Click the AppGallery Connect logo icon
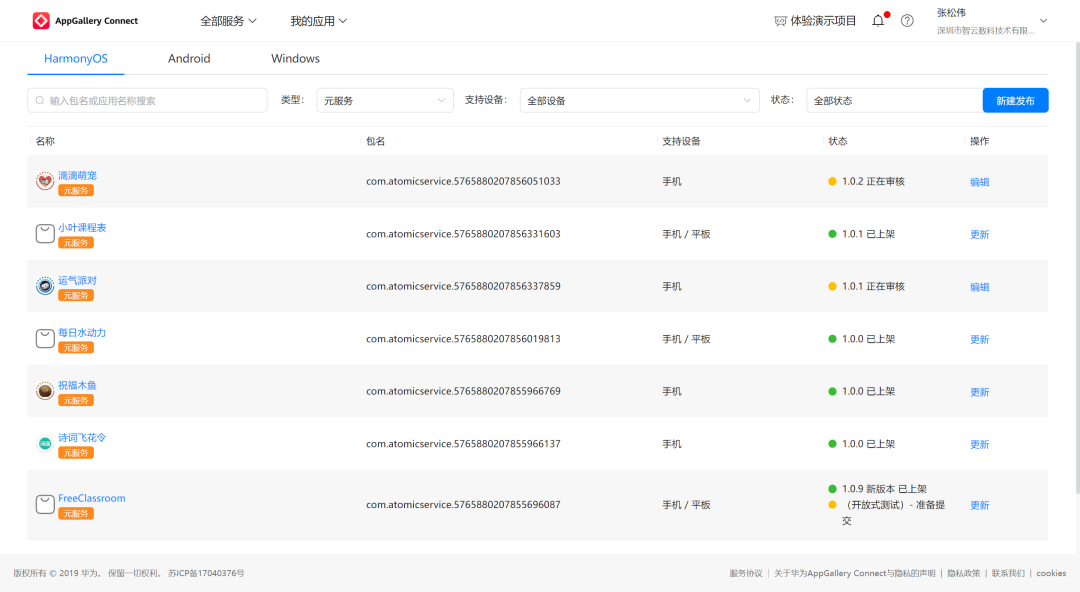This screenshot has width=1080, height=592. 41,20
